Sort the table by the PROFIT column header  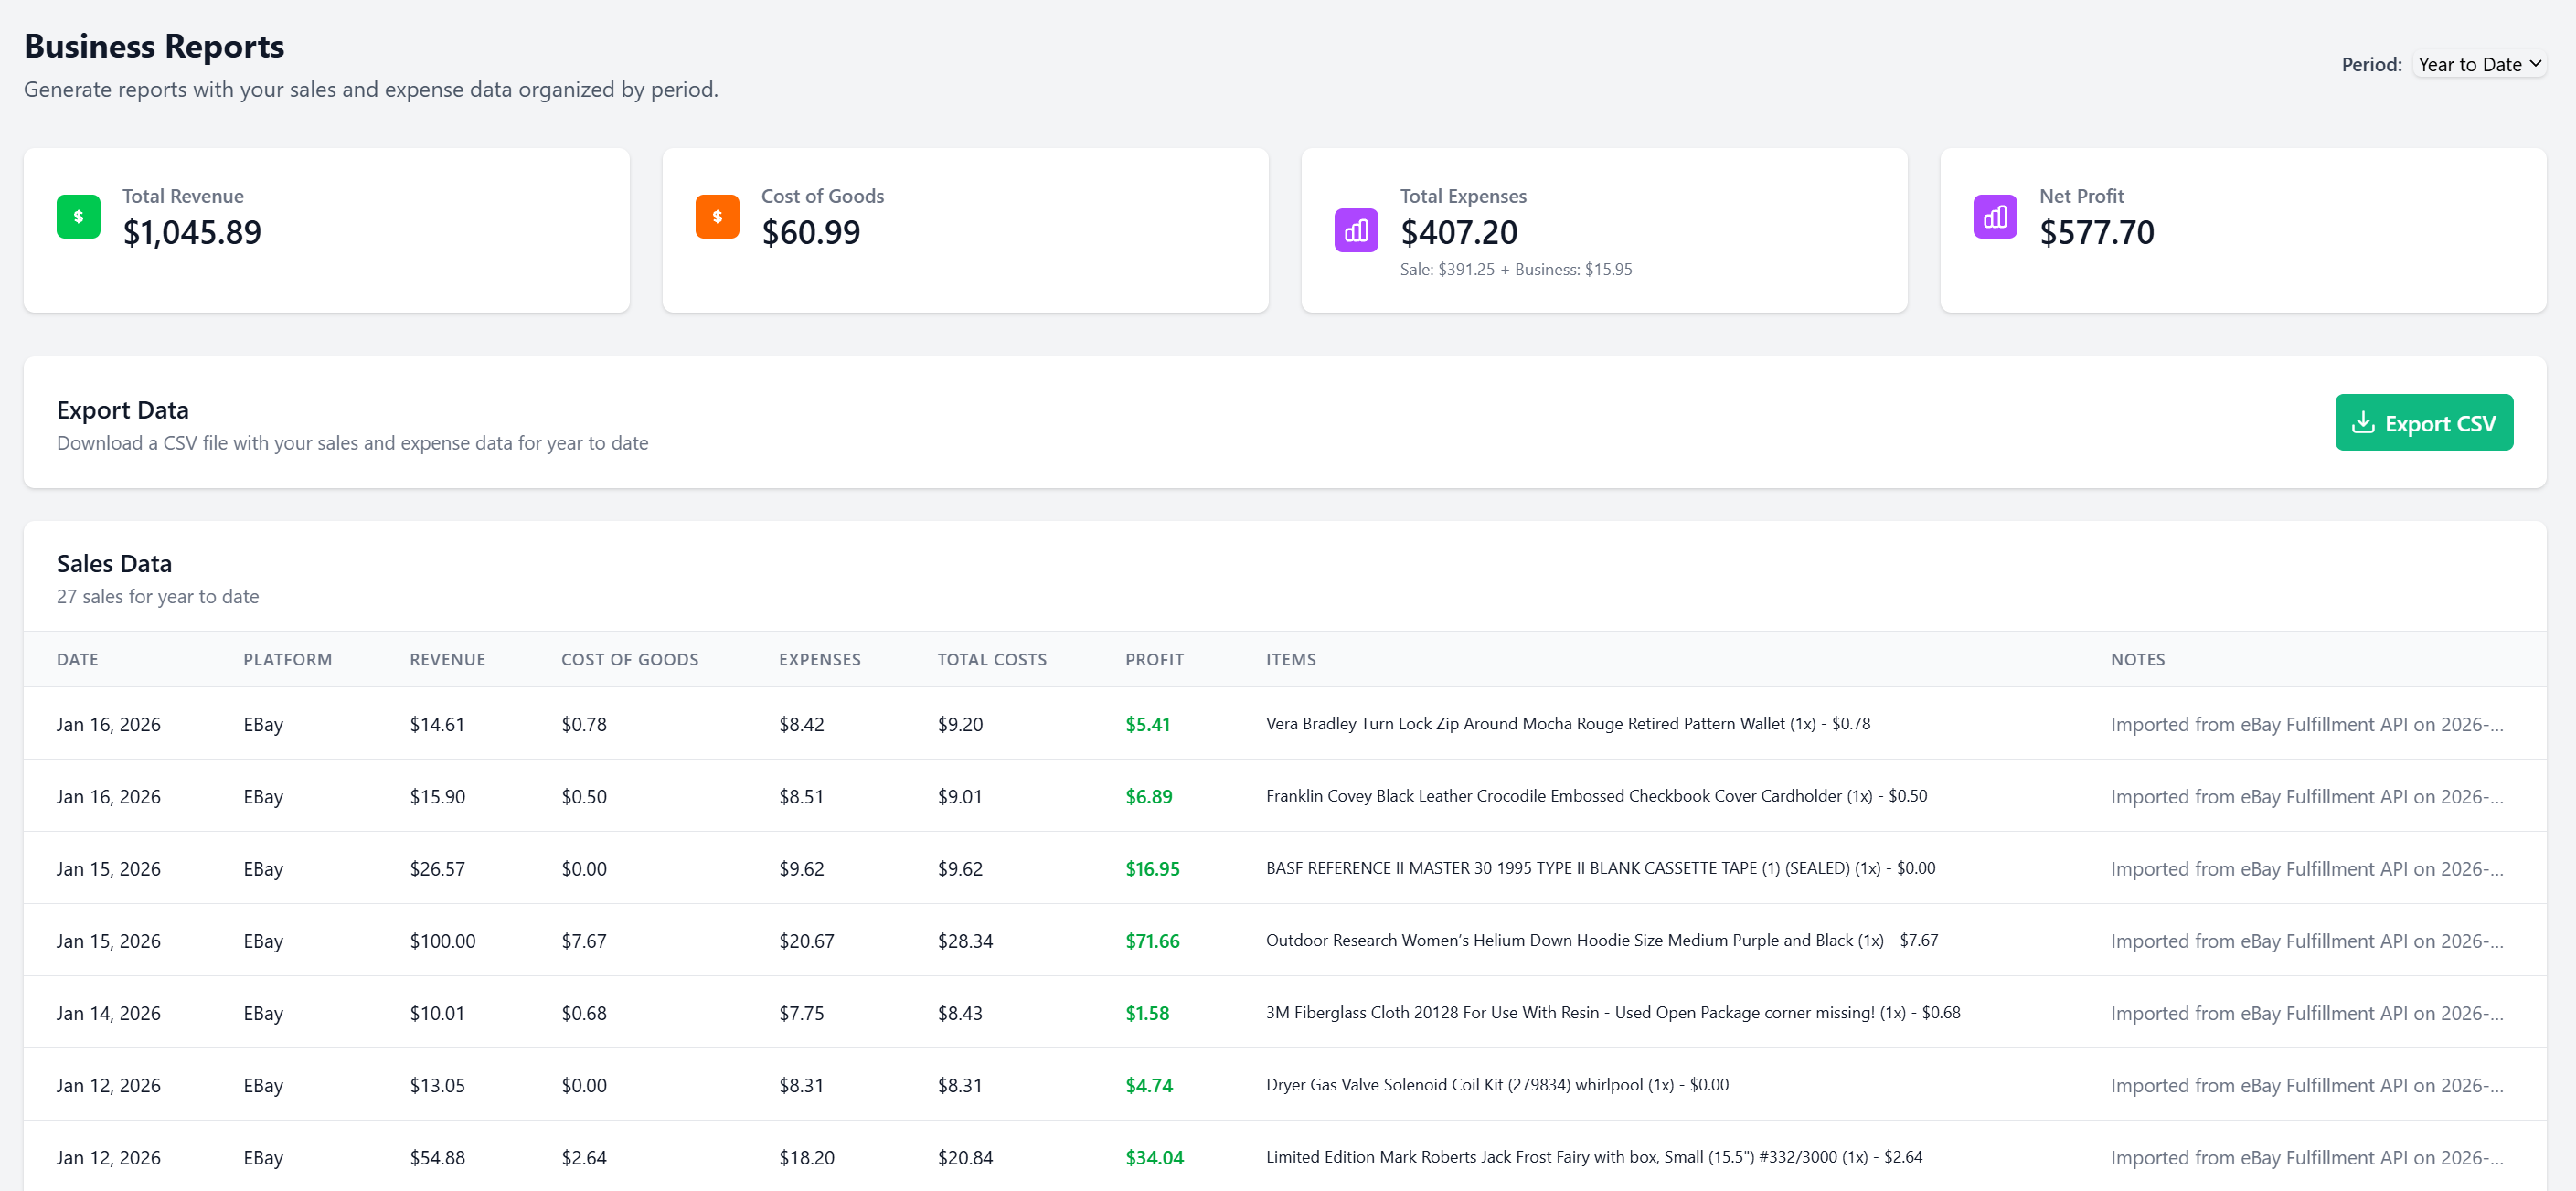(1154, 659)
